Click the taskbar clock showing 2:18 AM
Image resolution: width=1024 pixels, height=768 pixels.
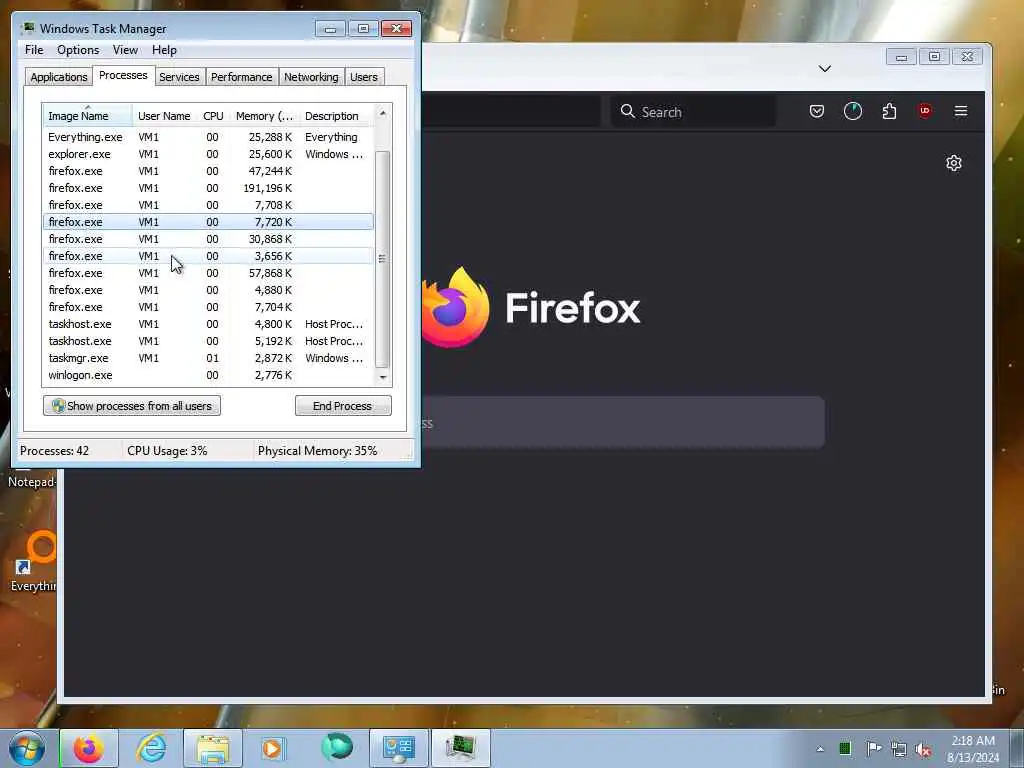[973, 749]
